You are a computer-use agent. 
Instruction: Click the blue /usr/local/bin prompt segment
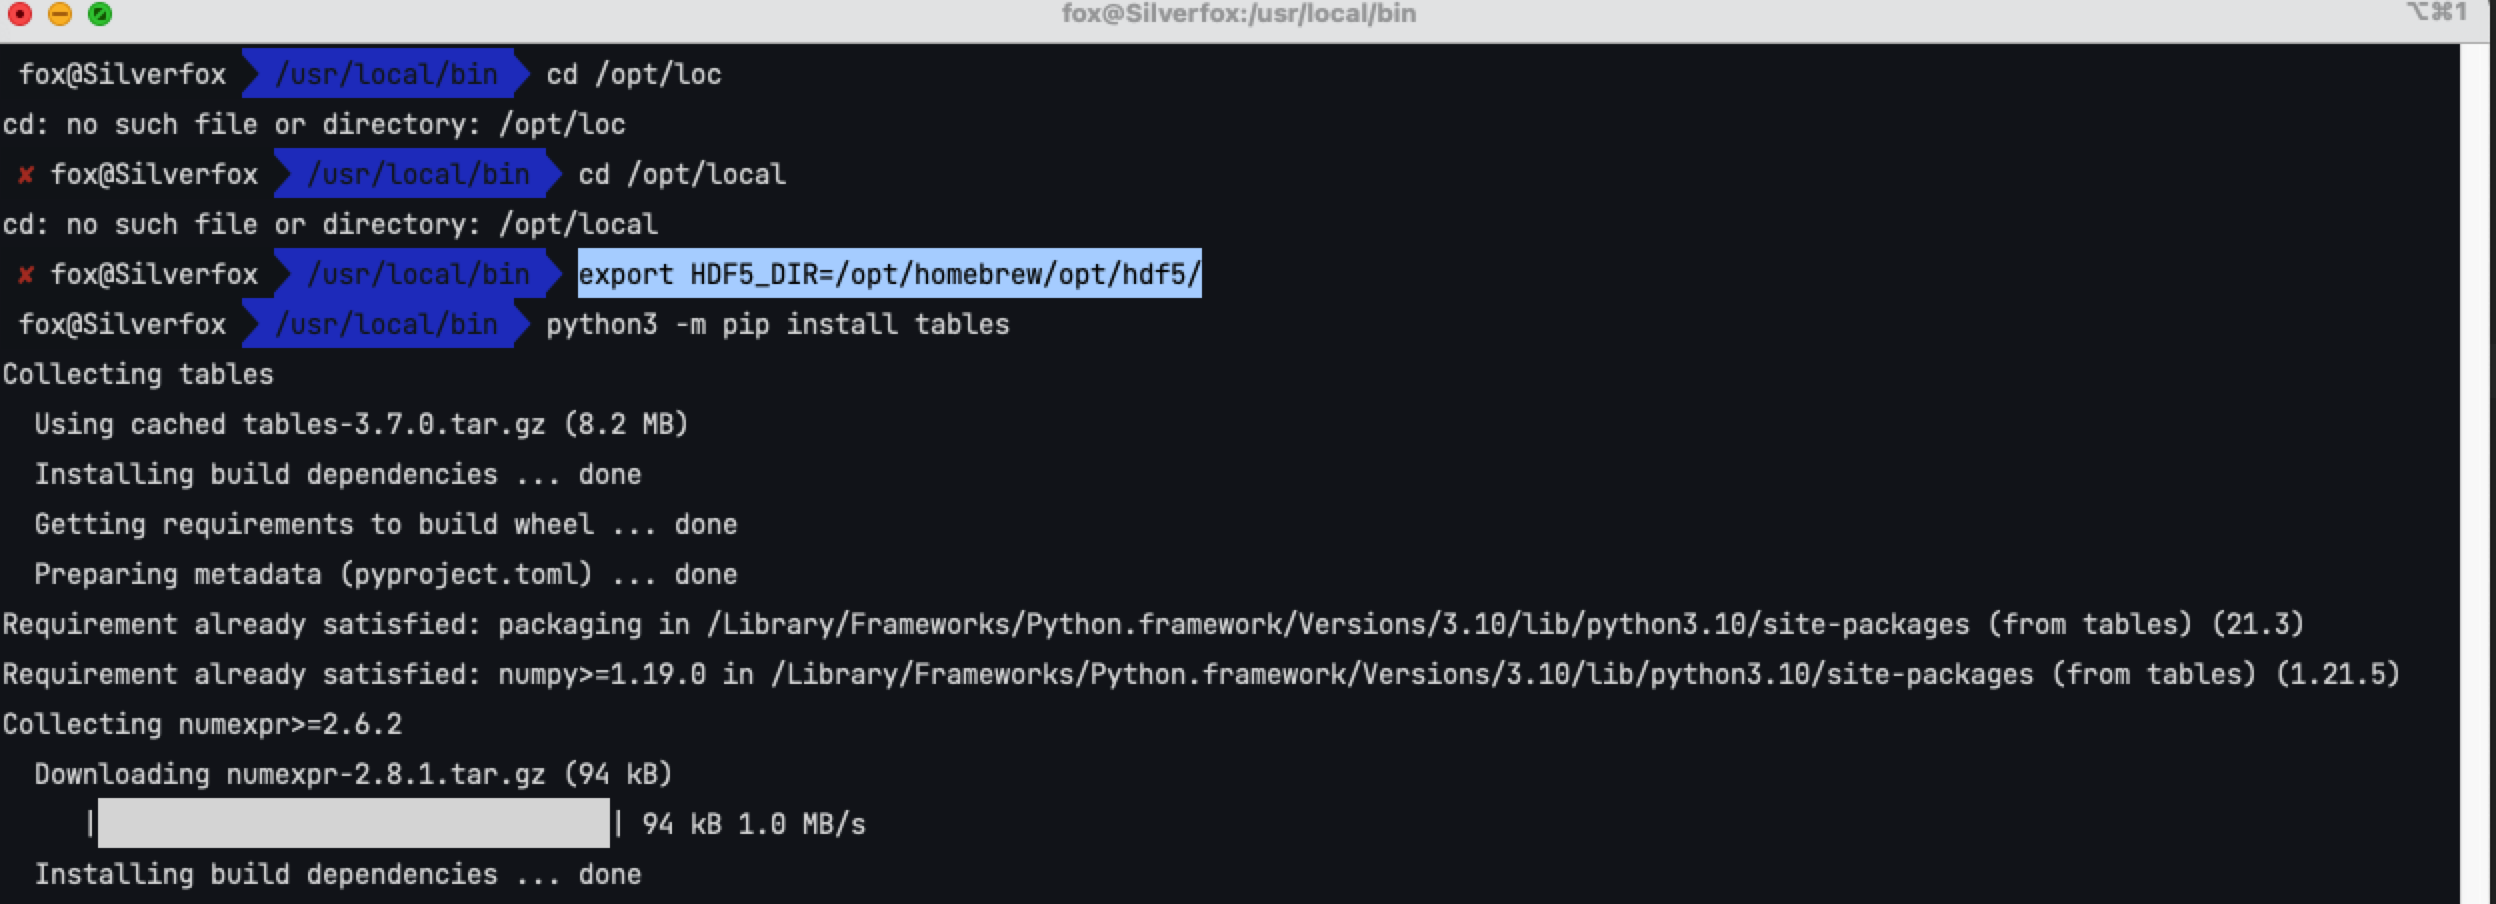(388, 74)
